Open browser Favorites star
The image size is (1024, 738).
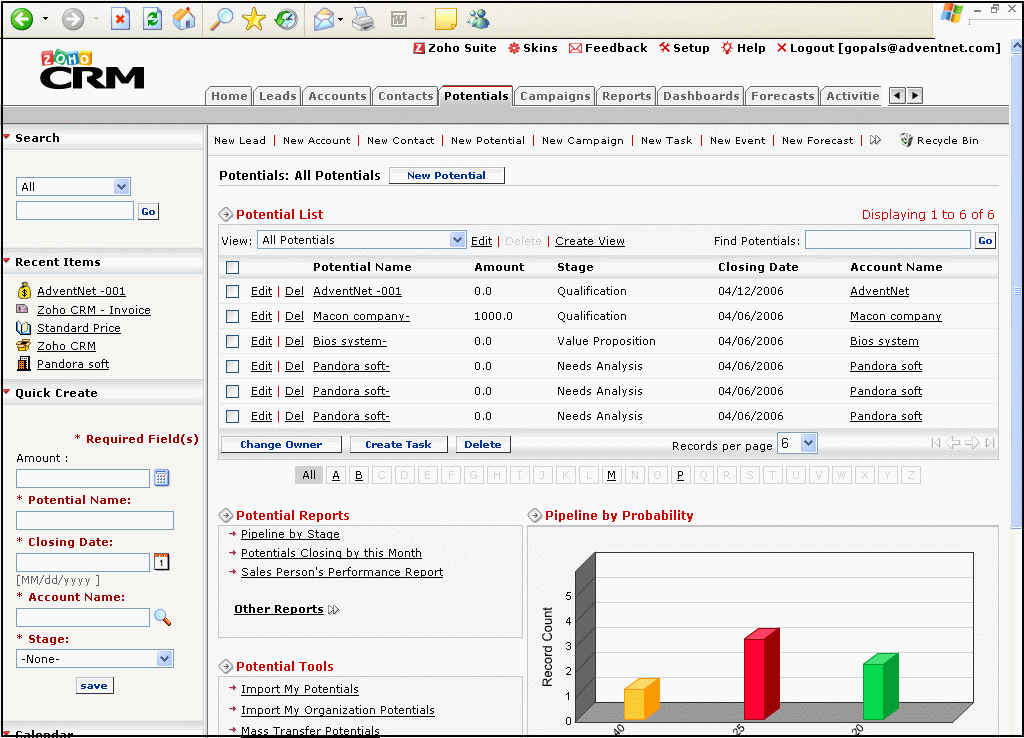tap(253, 19)
